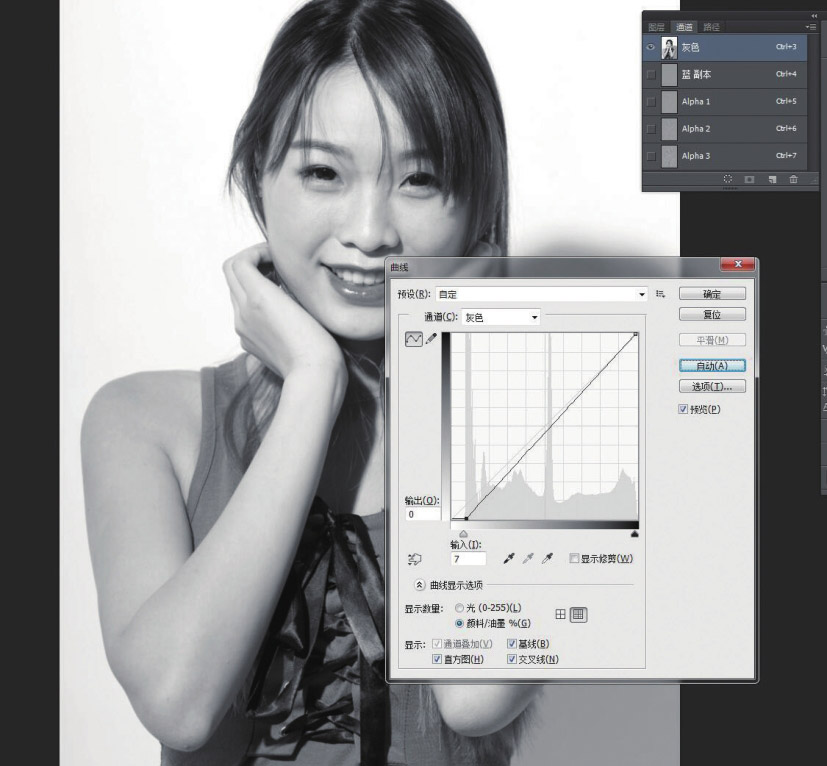
Task: Select the pencil draw-curve tool
Action: [x=432, y=340]
